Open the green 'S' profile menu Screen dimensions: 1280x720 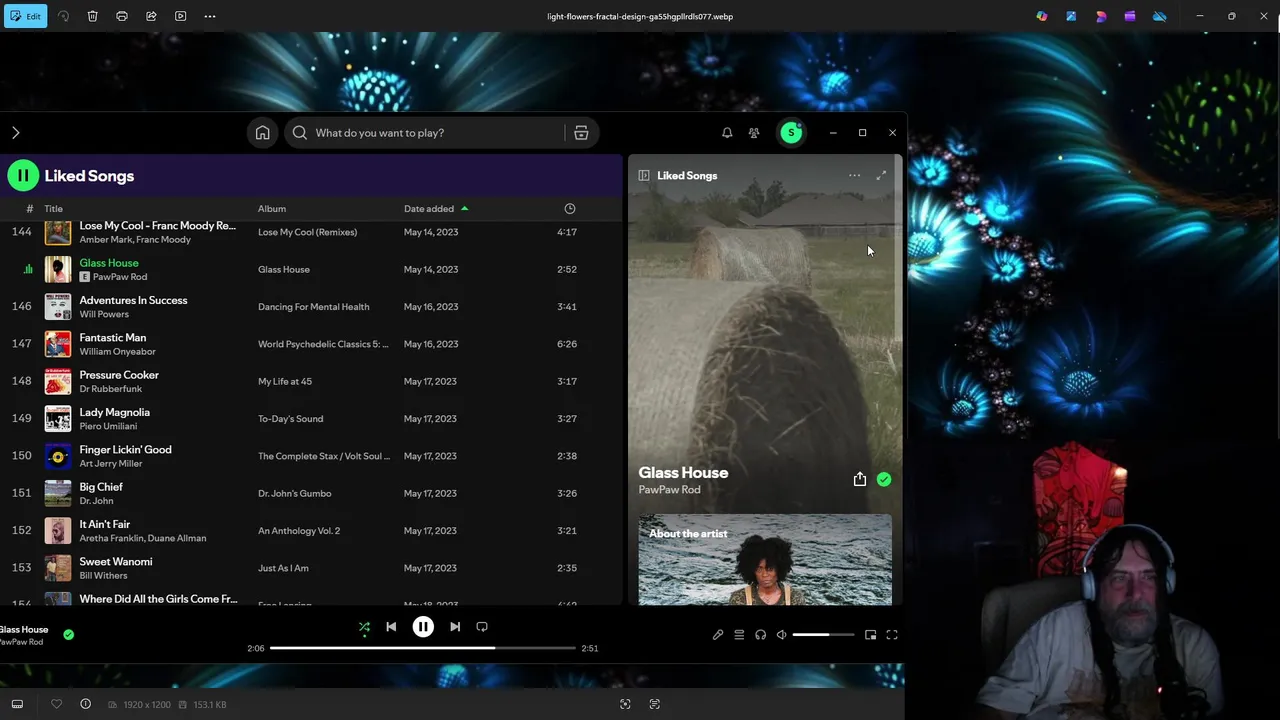coord(791,132)
